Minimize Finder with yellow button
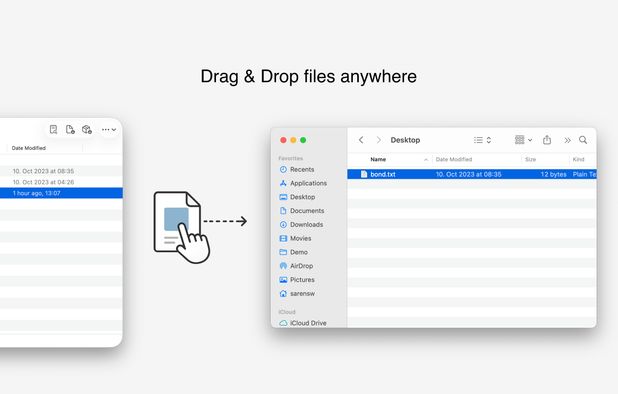This screenshot has height=394, width=618. pos(293,140)
